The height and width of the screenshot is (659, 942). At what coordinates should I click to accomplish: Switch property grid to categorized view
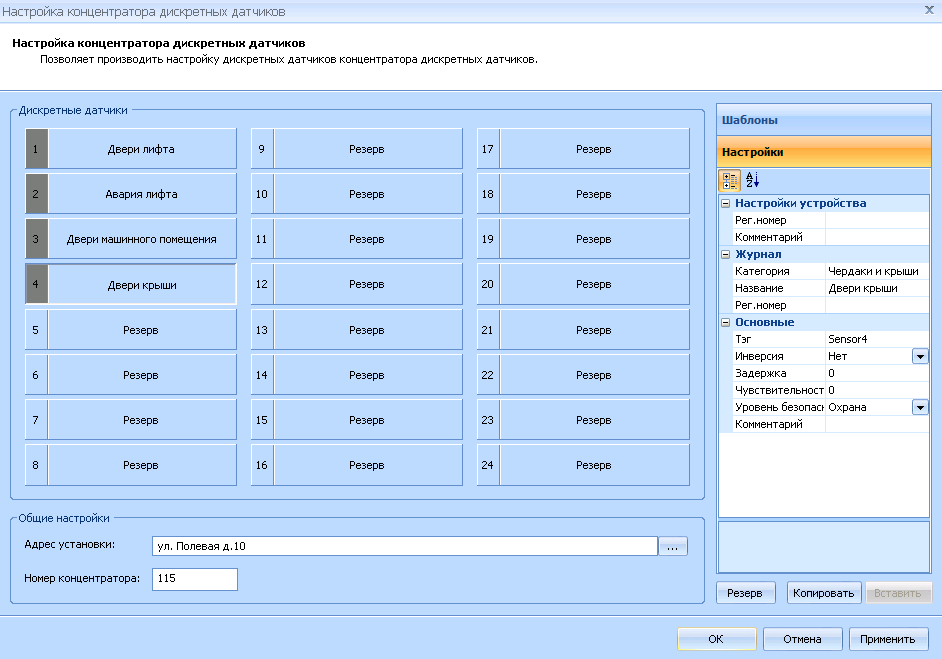point(730,180)
